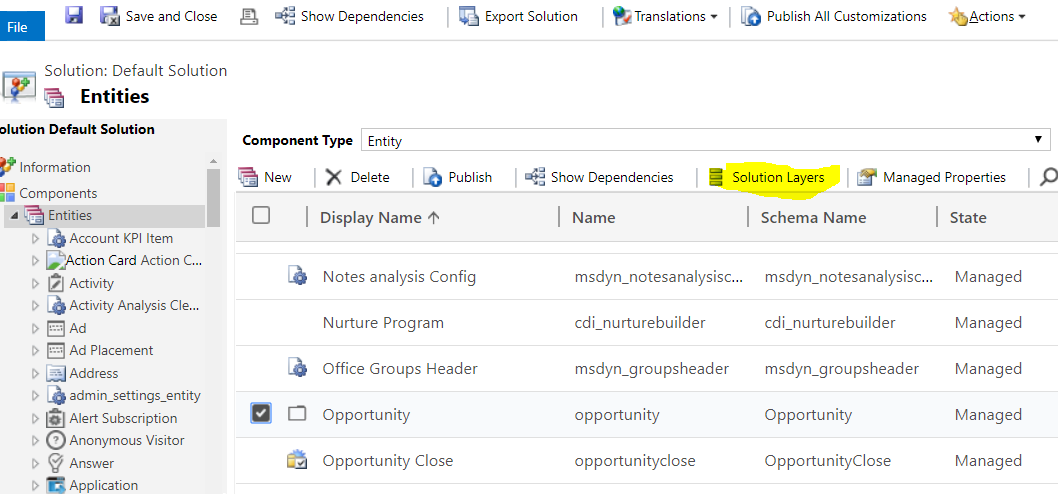
Task: Click the Publish entity icon
Action: click(x=433, y=177)
